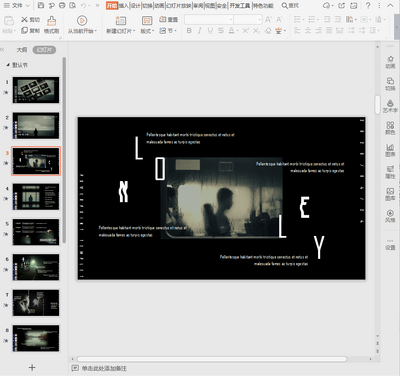Toggle Italic formatting
The width and height of the screenshot is (400, 376).
(199, 31)
